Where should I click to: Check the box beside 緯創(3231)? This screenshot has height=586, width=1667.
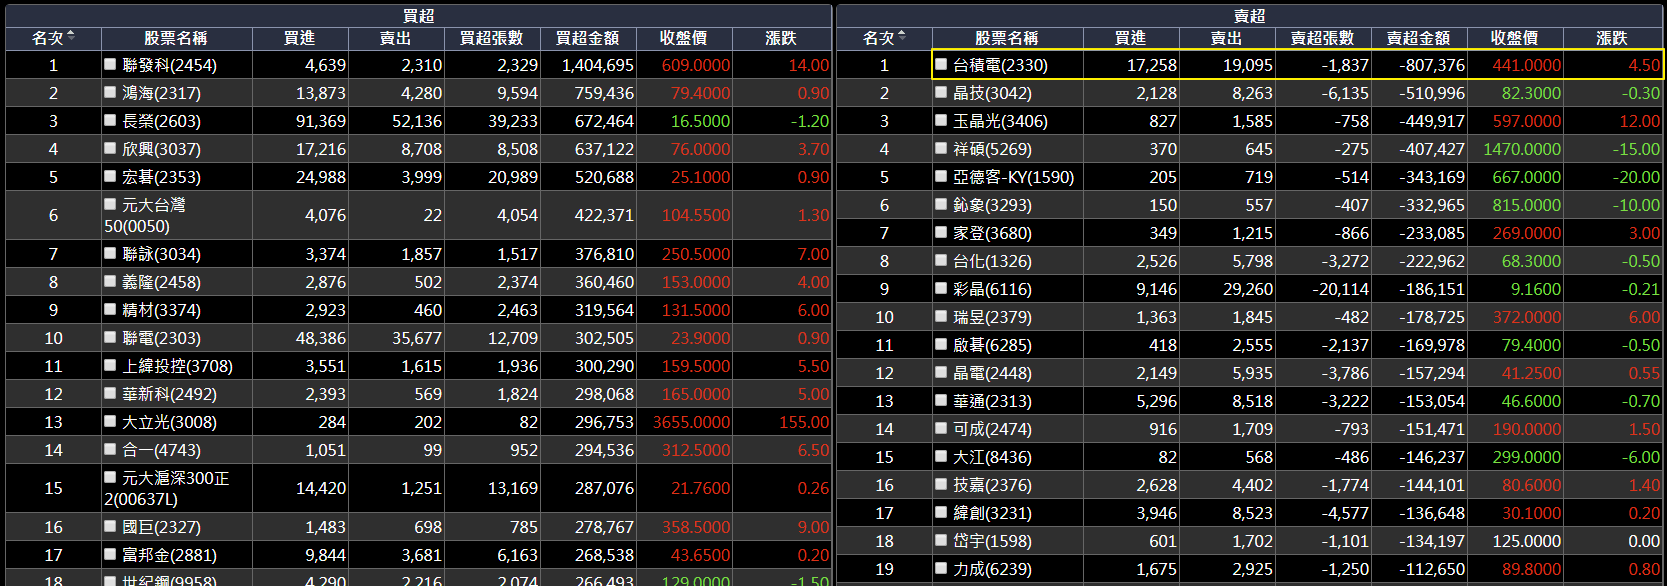[941, 512]
